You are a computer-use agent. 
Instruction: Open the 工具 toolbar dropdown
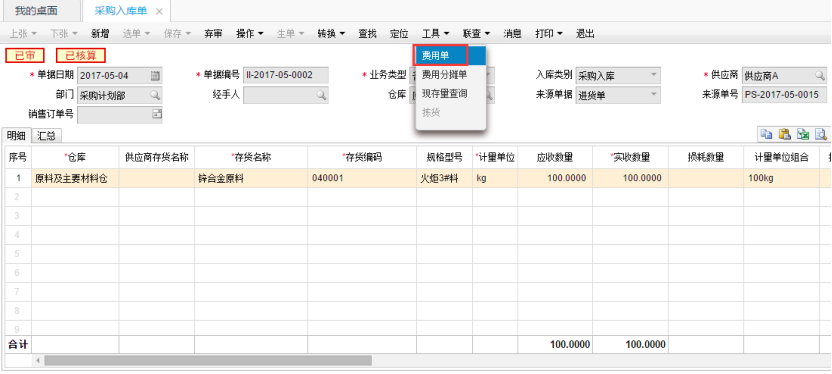[436, 34]
